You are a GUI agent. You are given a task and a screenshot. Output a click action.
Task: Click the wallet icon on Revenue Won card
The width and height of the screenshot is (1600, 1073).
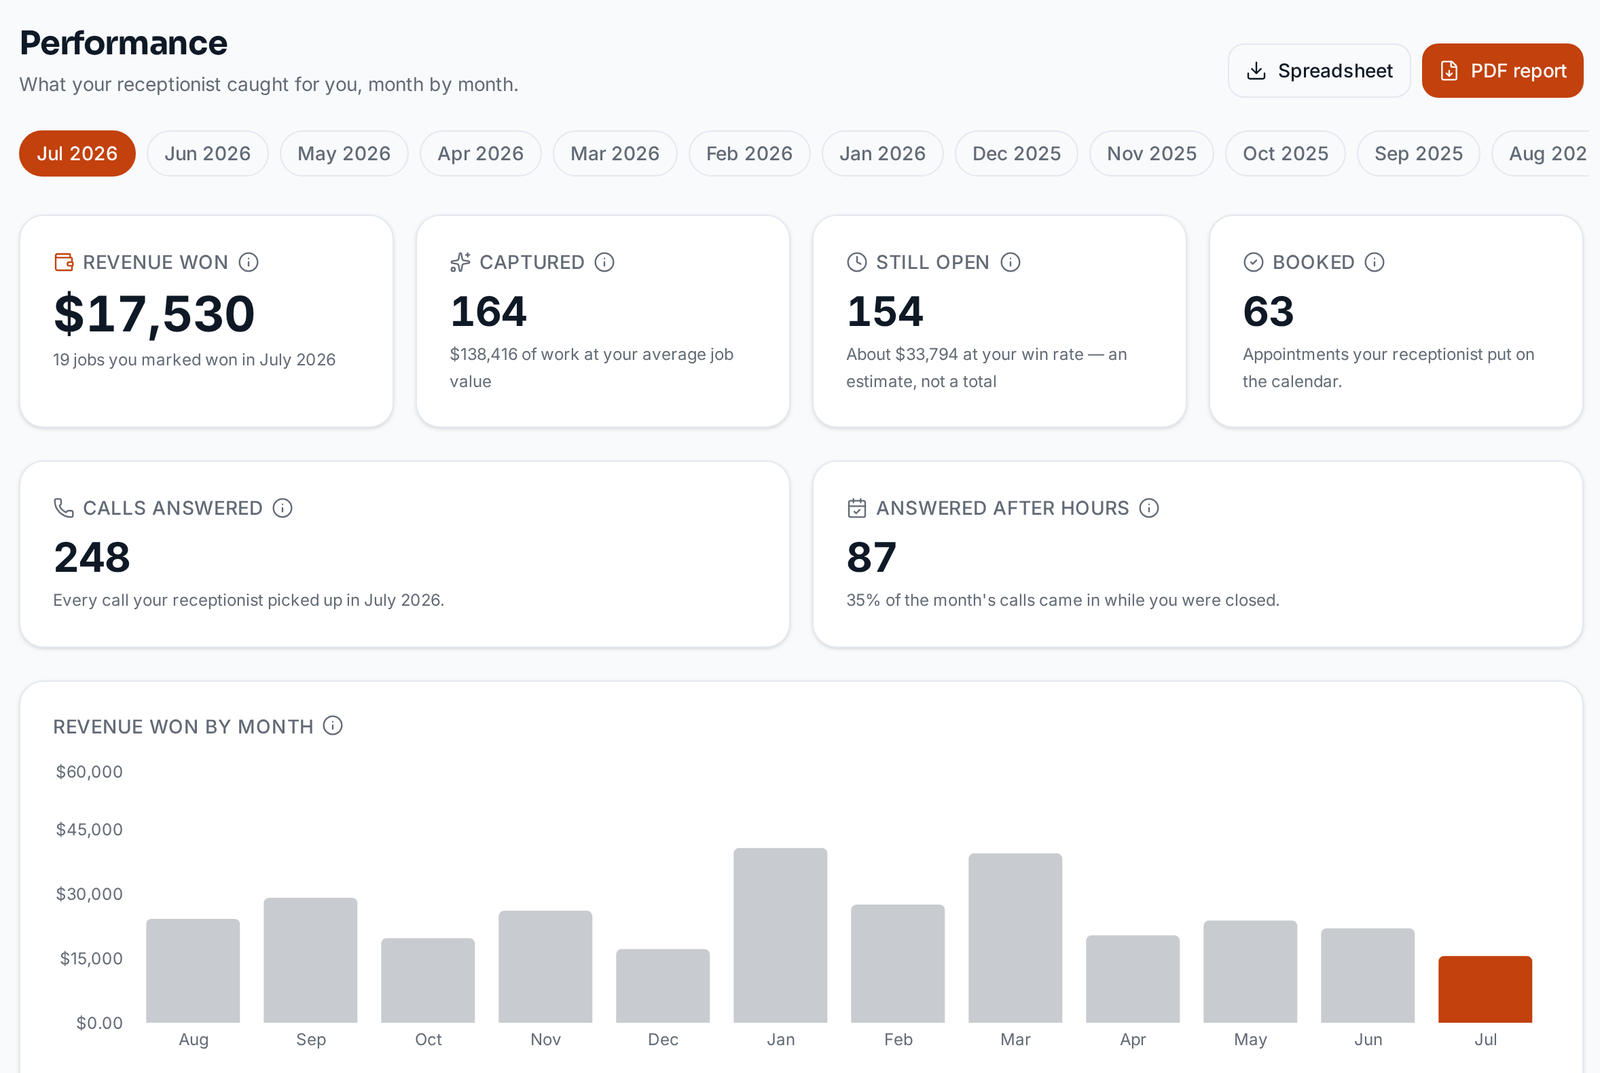point(64,262)
